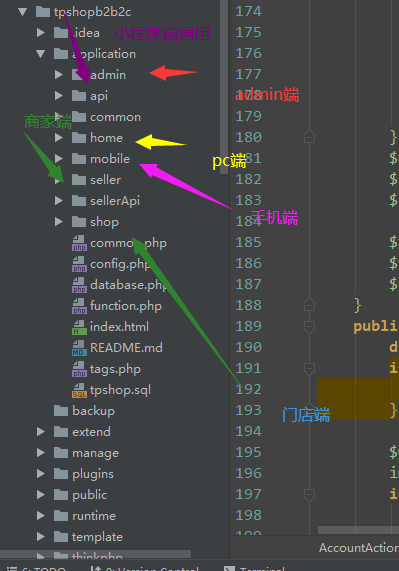Open the tags.php file icon
Viewport: 399px width, 571px height.
(x=79, y=369)
